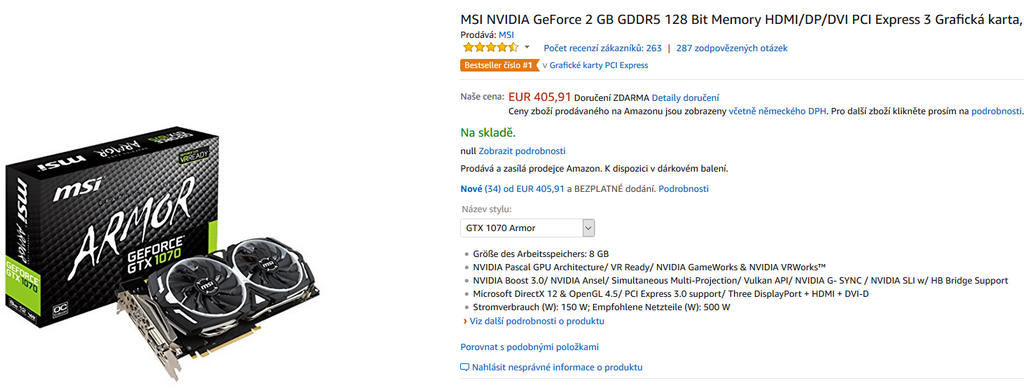Click Porovnat s podobnými položkami

[x=530, y=347]
